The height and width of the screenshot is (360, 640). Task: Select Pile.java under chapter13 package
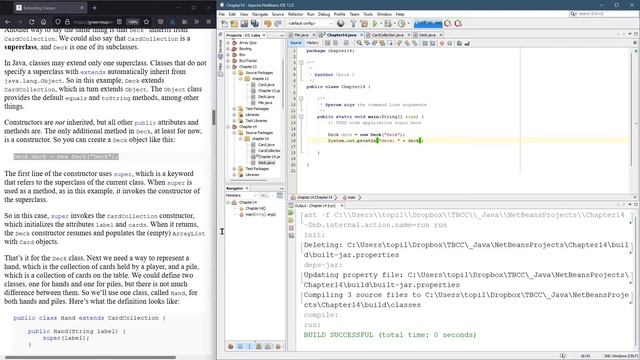tap(265, 102)
